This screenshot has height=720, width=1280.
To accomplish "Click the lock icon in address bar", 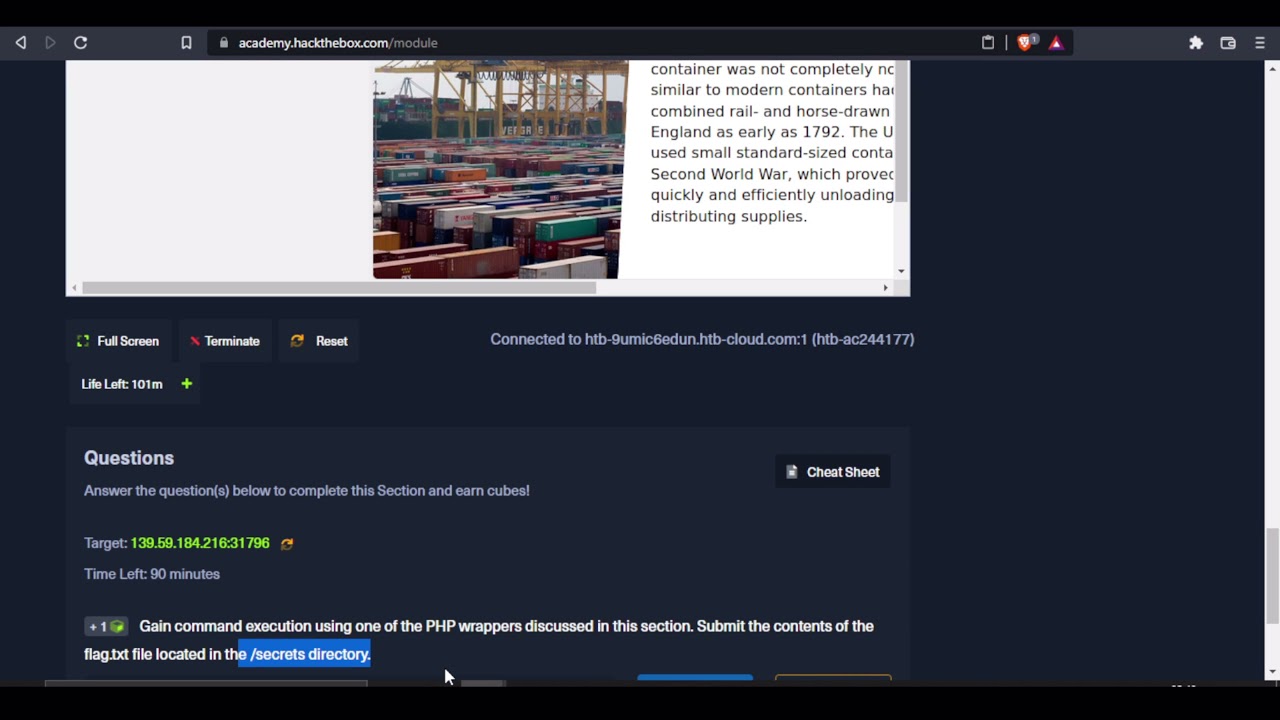I will click(x=224, y=43).
